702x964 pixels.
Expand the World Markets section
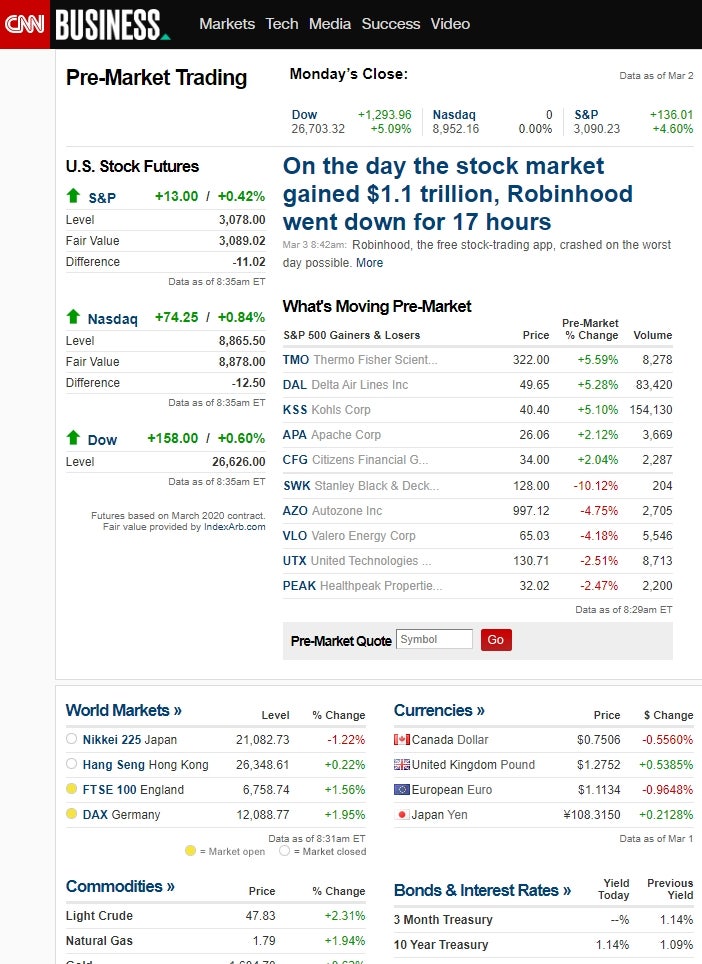click(123, 711)
